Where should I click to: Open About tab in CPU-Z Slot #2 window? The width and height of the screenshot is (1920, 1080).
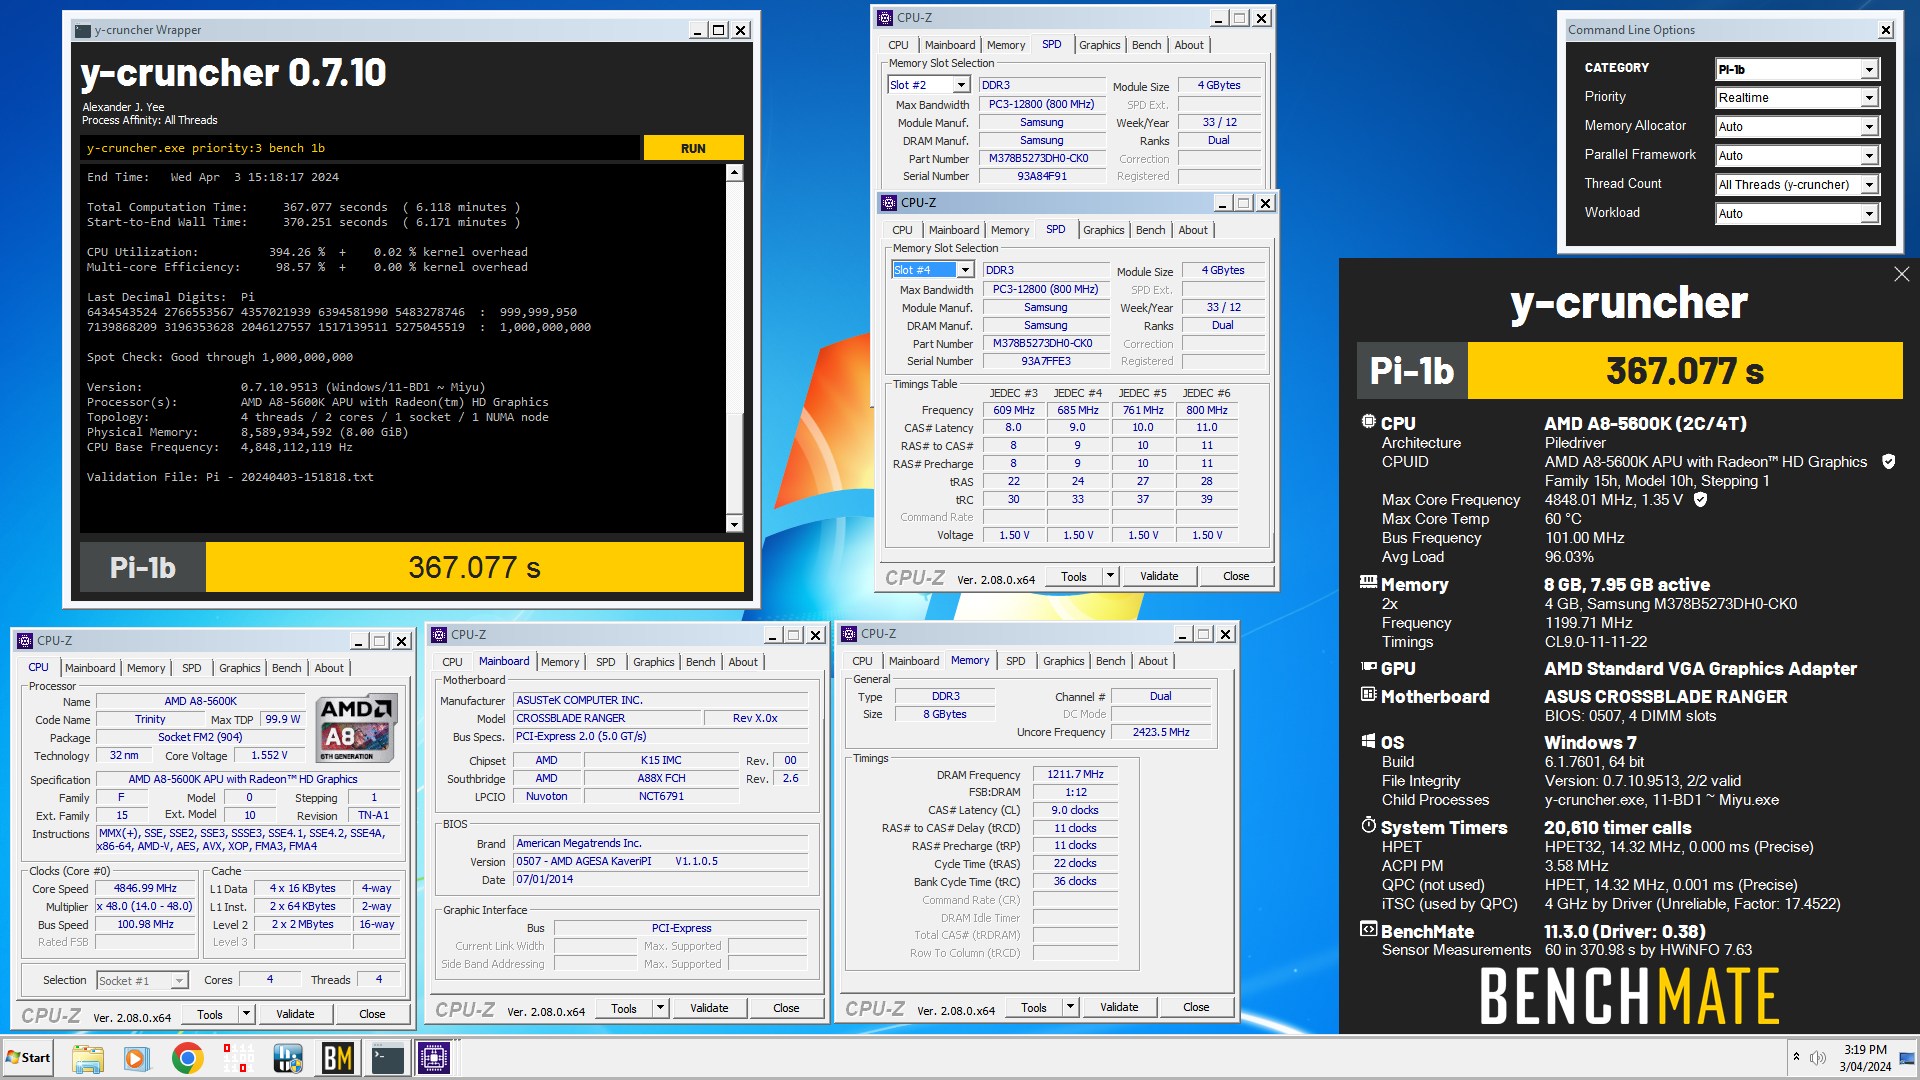pyautogui.click(x=1189, y=45)
